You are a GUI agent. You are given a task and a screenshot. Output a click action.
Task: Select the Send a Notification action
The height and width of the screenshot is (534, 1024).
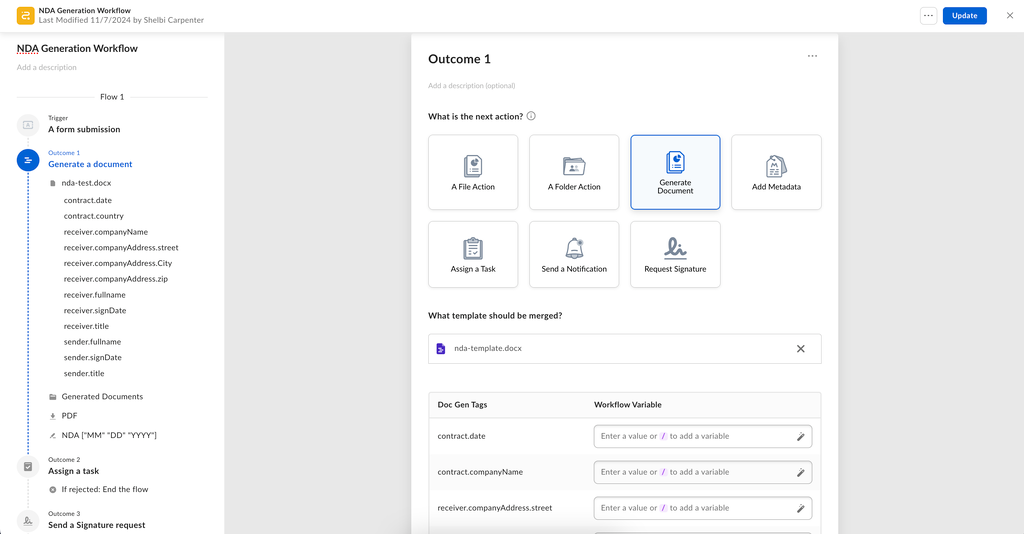point(574,254)
